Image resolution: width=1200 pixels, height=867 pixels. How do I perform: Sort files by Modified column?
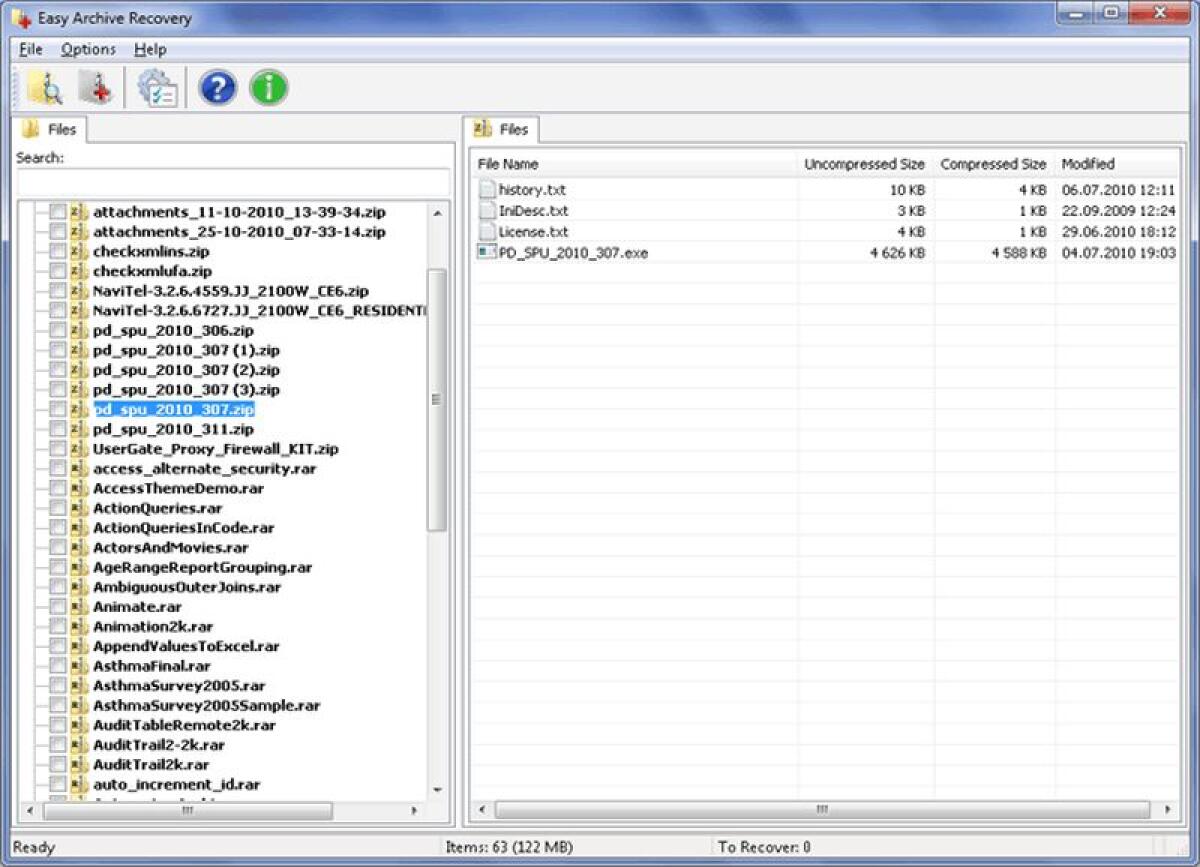[1088, 164]
